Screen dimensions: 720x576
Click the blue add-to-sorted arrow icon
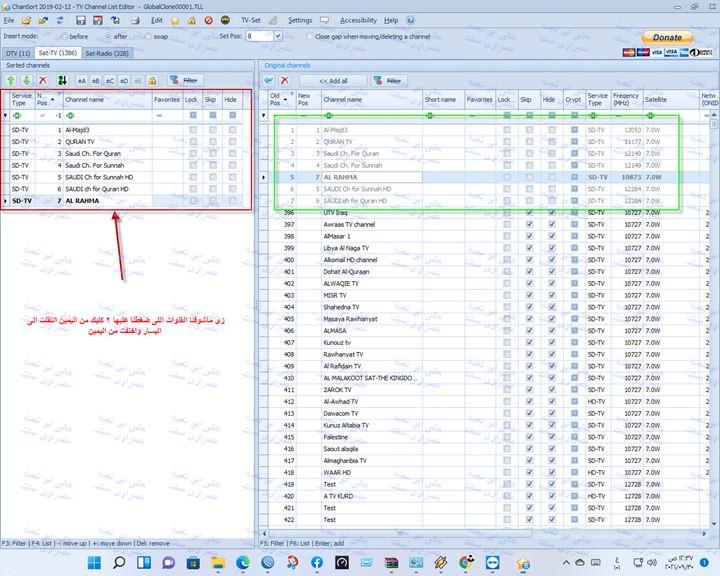[269, 81]
